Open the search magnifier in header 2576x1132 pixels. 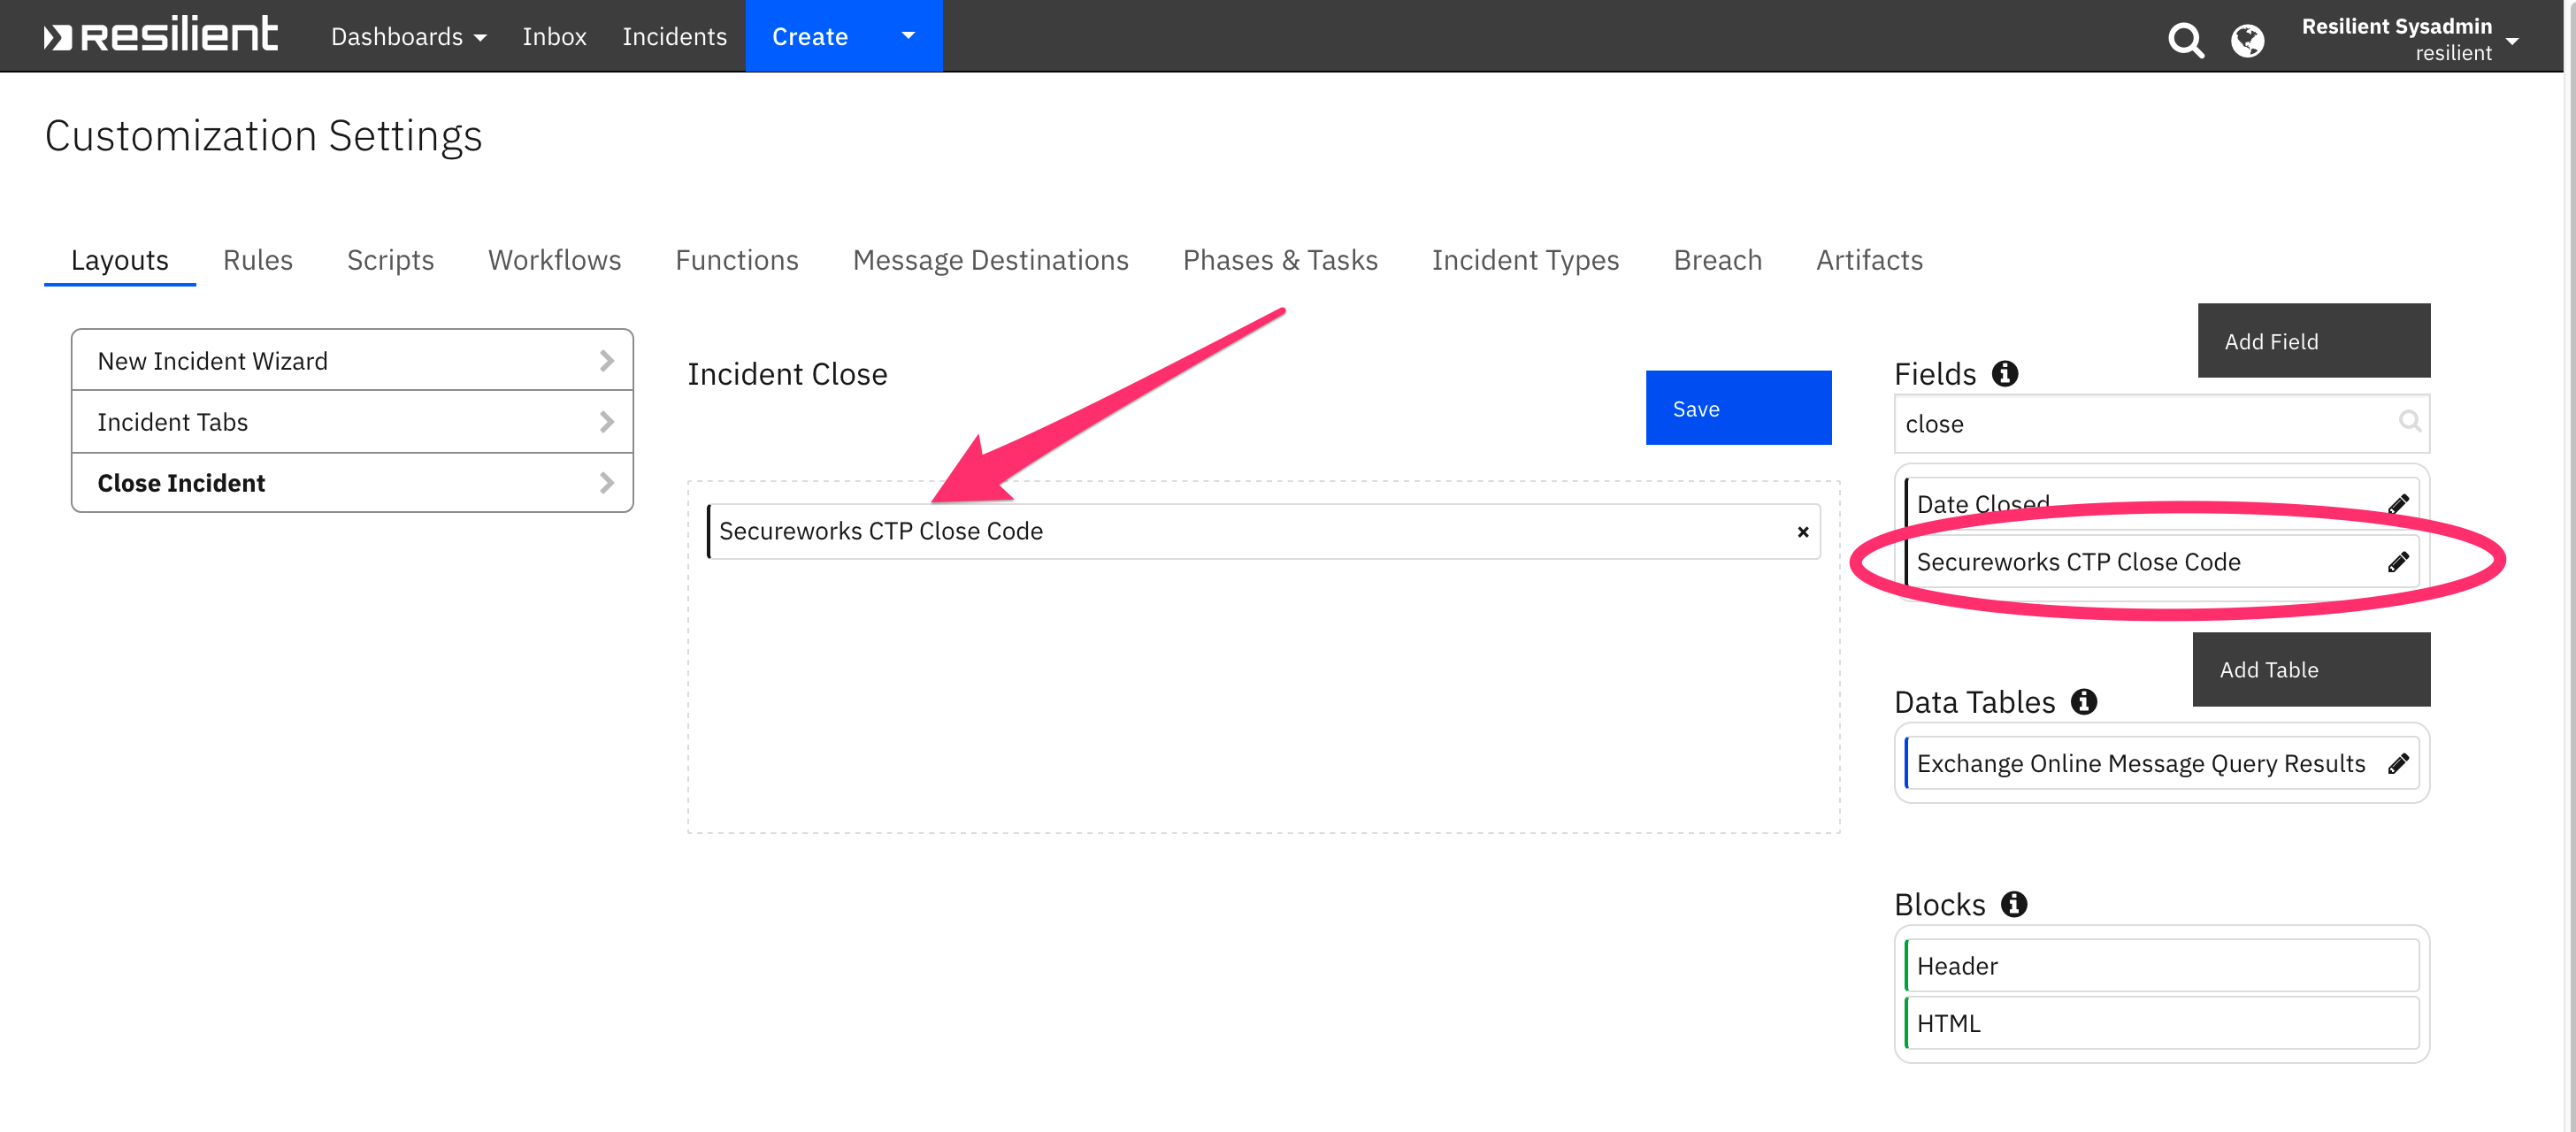coord(2186,40)
